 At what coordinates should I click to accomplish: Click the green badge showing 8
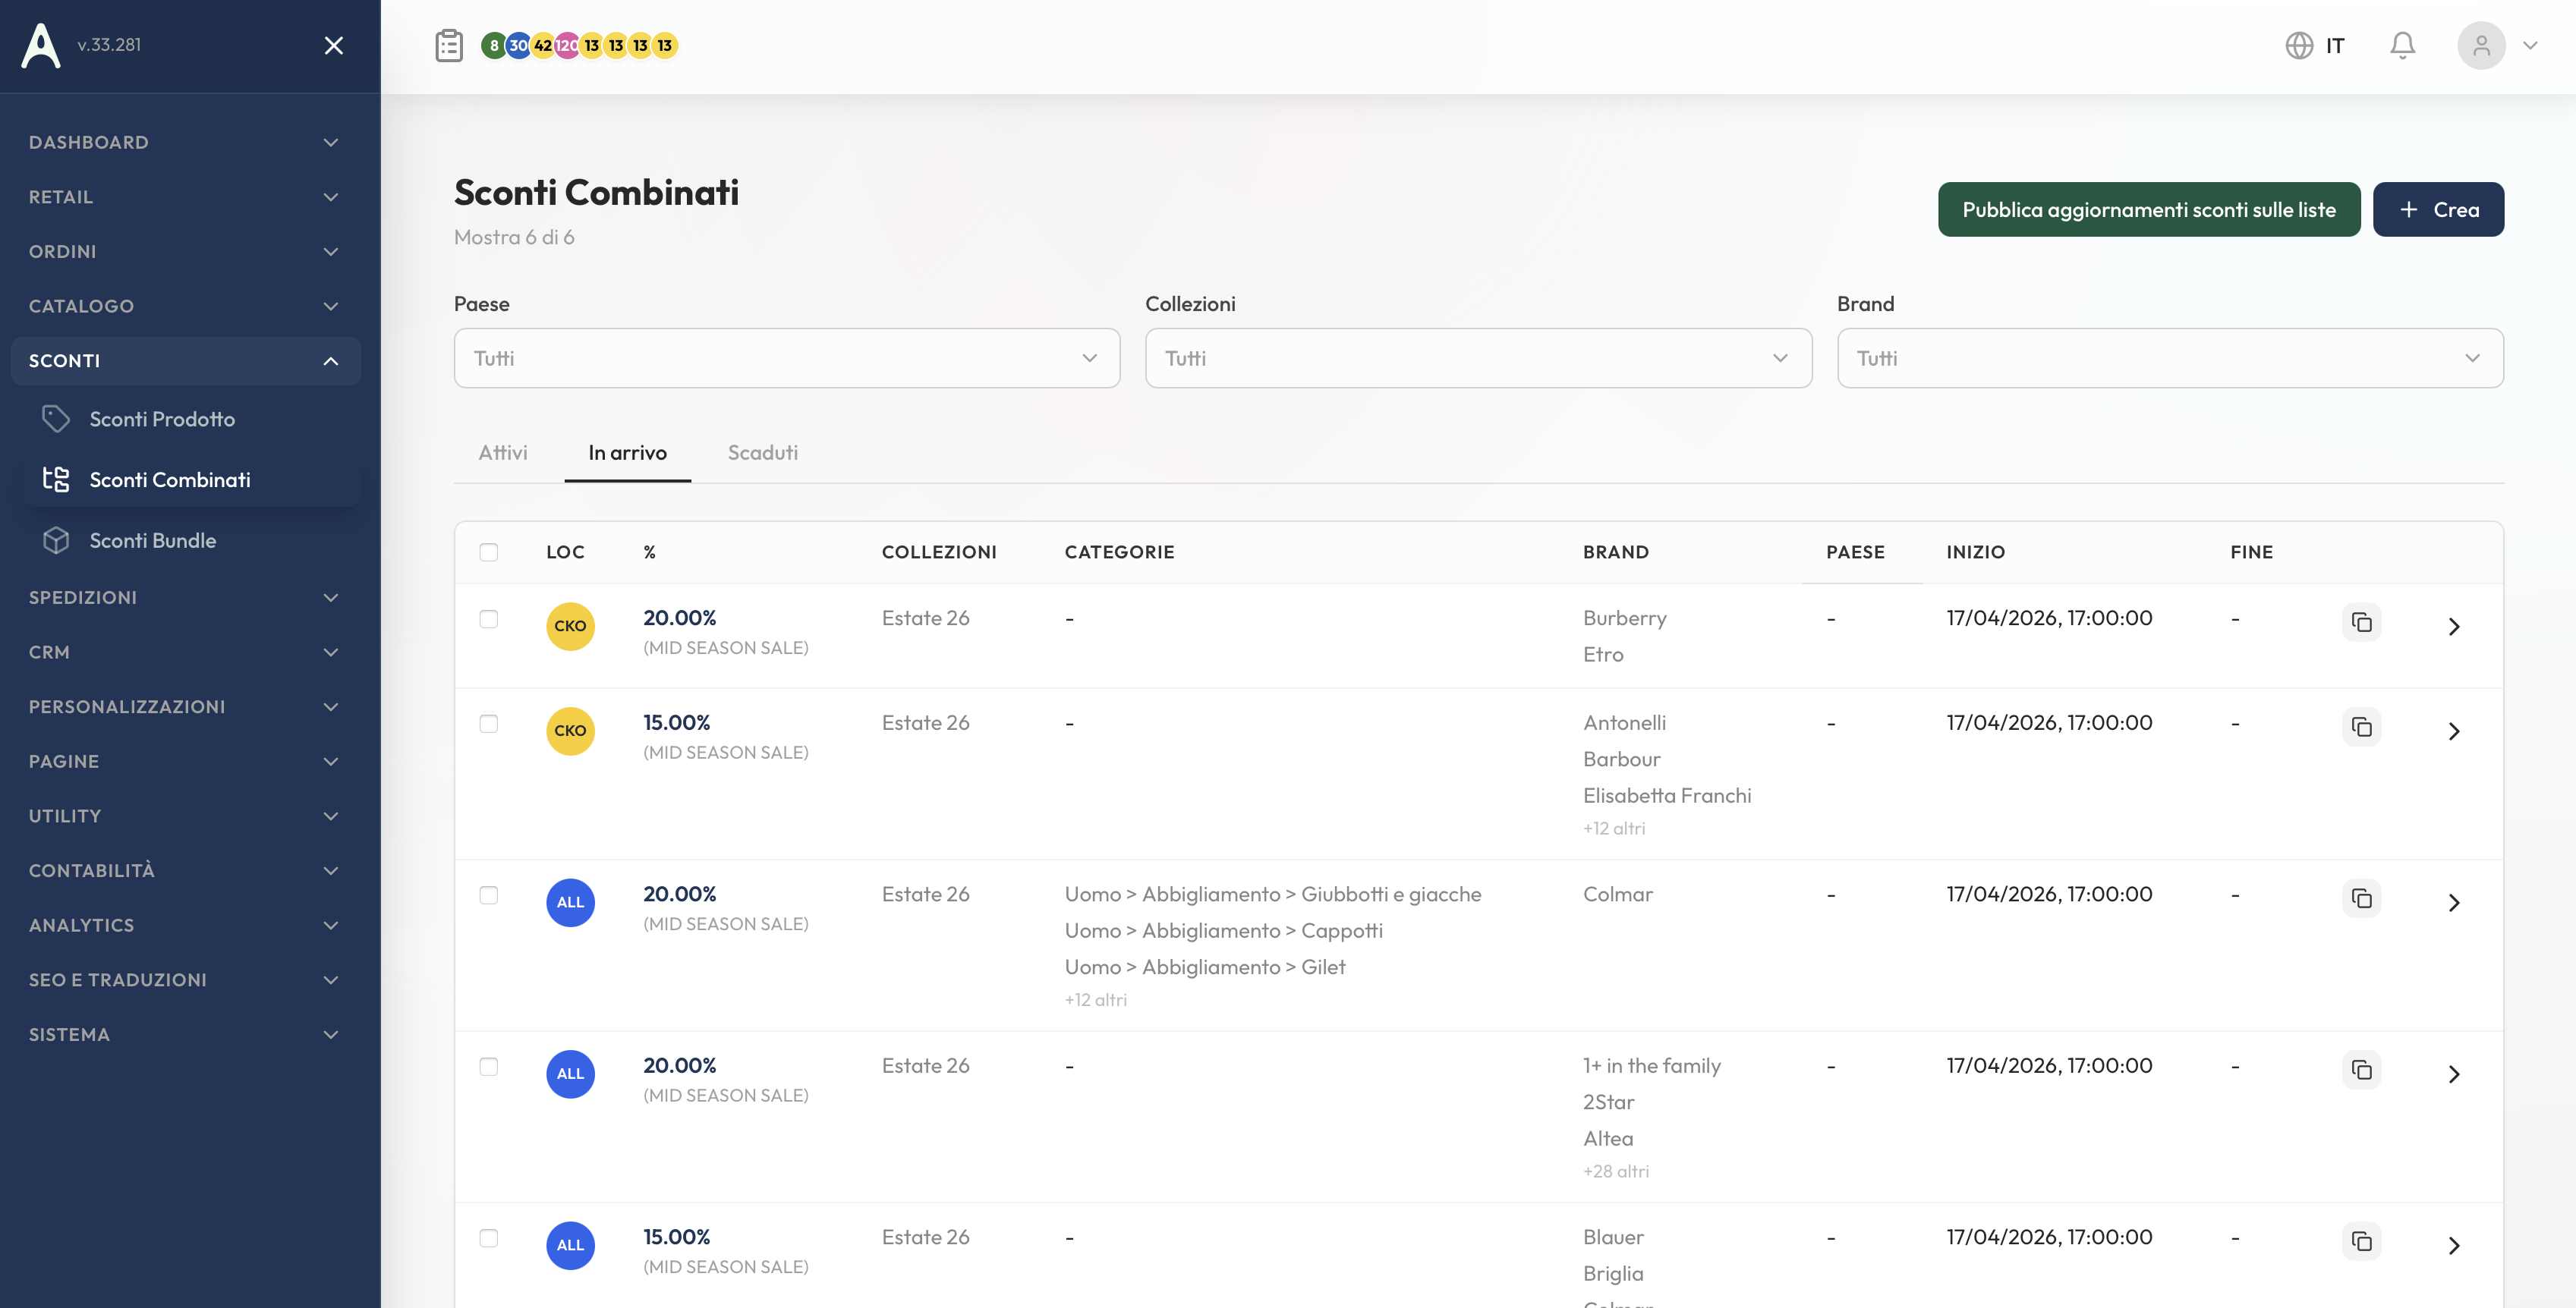coord(493,45)
